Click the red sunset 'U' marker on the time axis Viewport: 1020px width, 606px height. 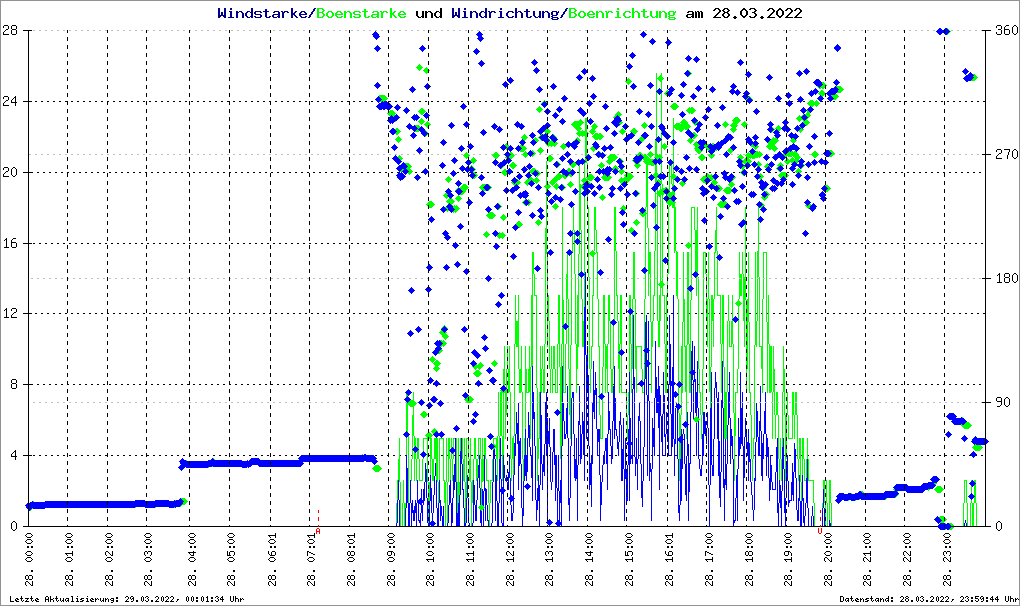click(819, 531)
